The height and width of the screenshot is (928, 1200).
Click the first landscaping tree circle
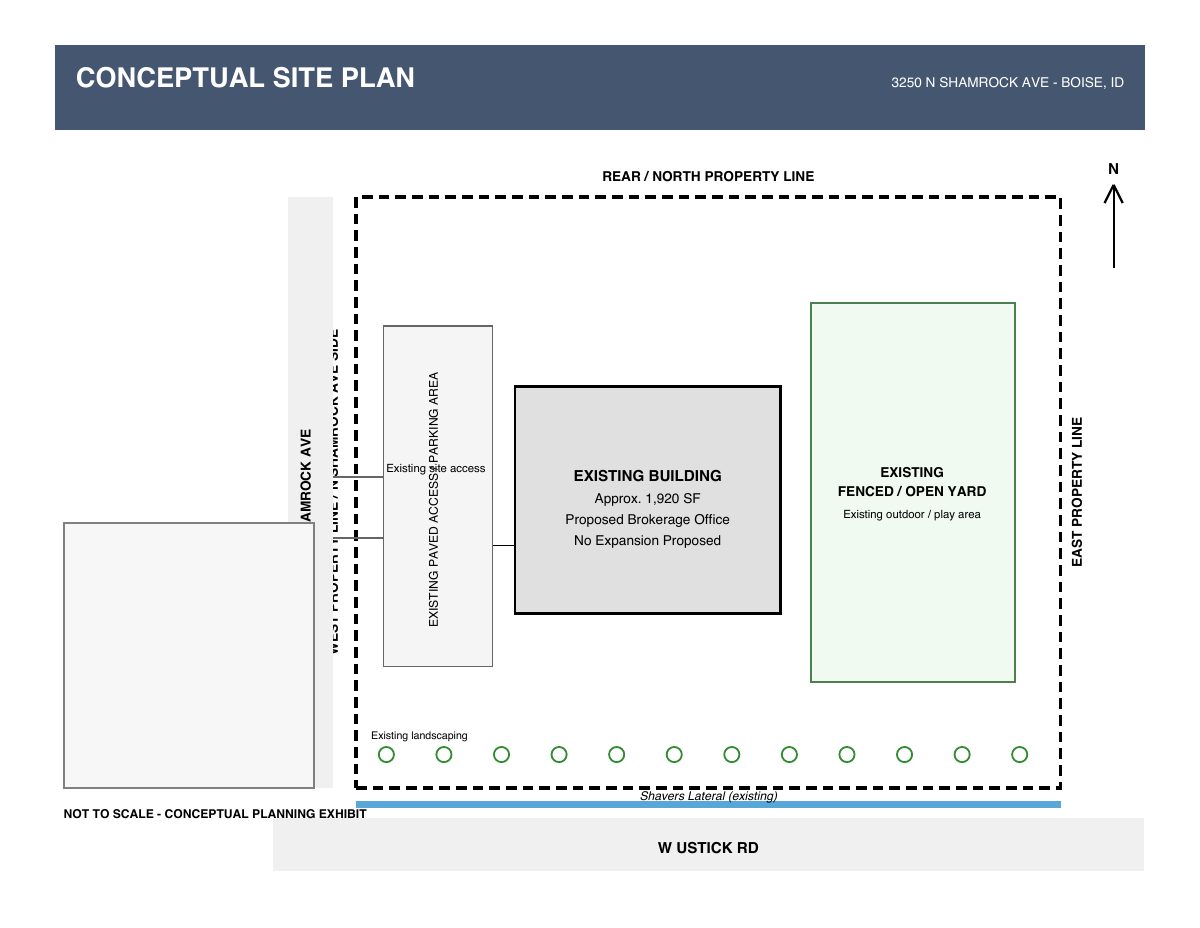[386, 754]
